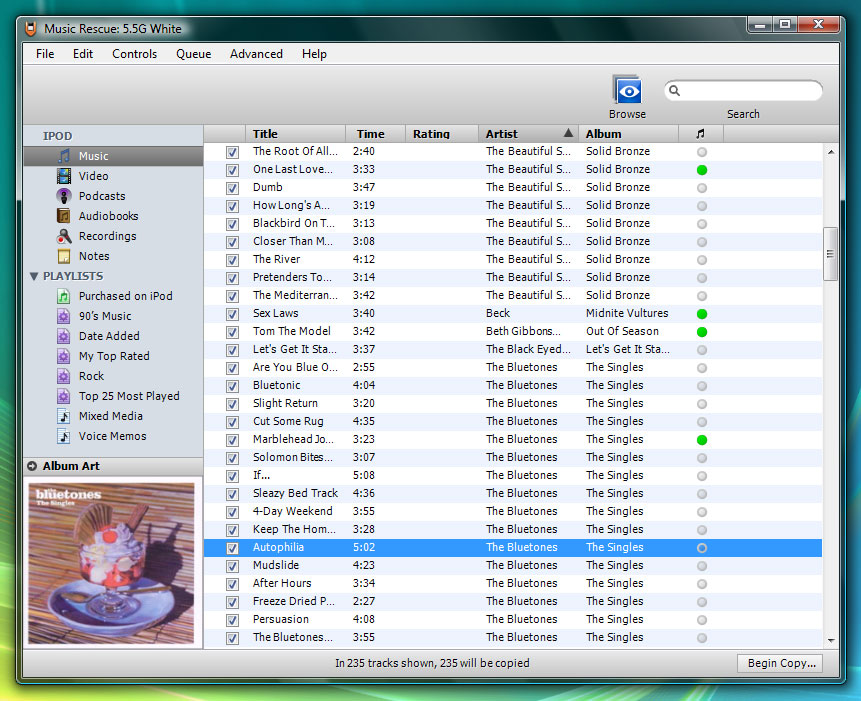Toggle checkbox for Persuasion
Screen dimensions: 861x701
232,620
